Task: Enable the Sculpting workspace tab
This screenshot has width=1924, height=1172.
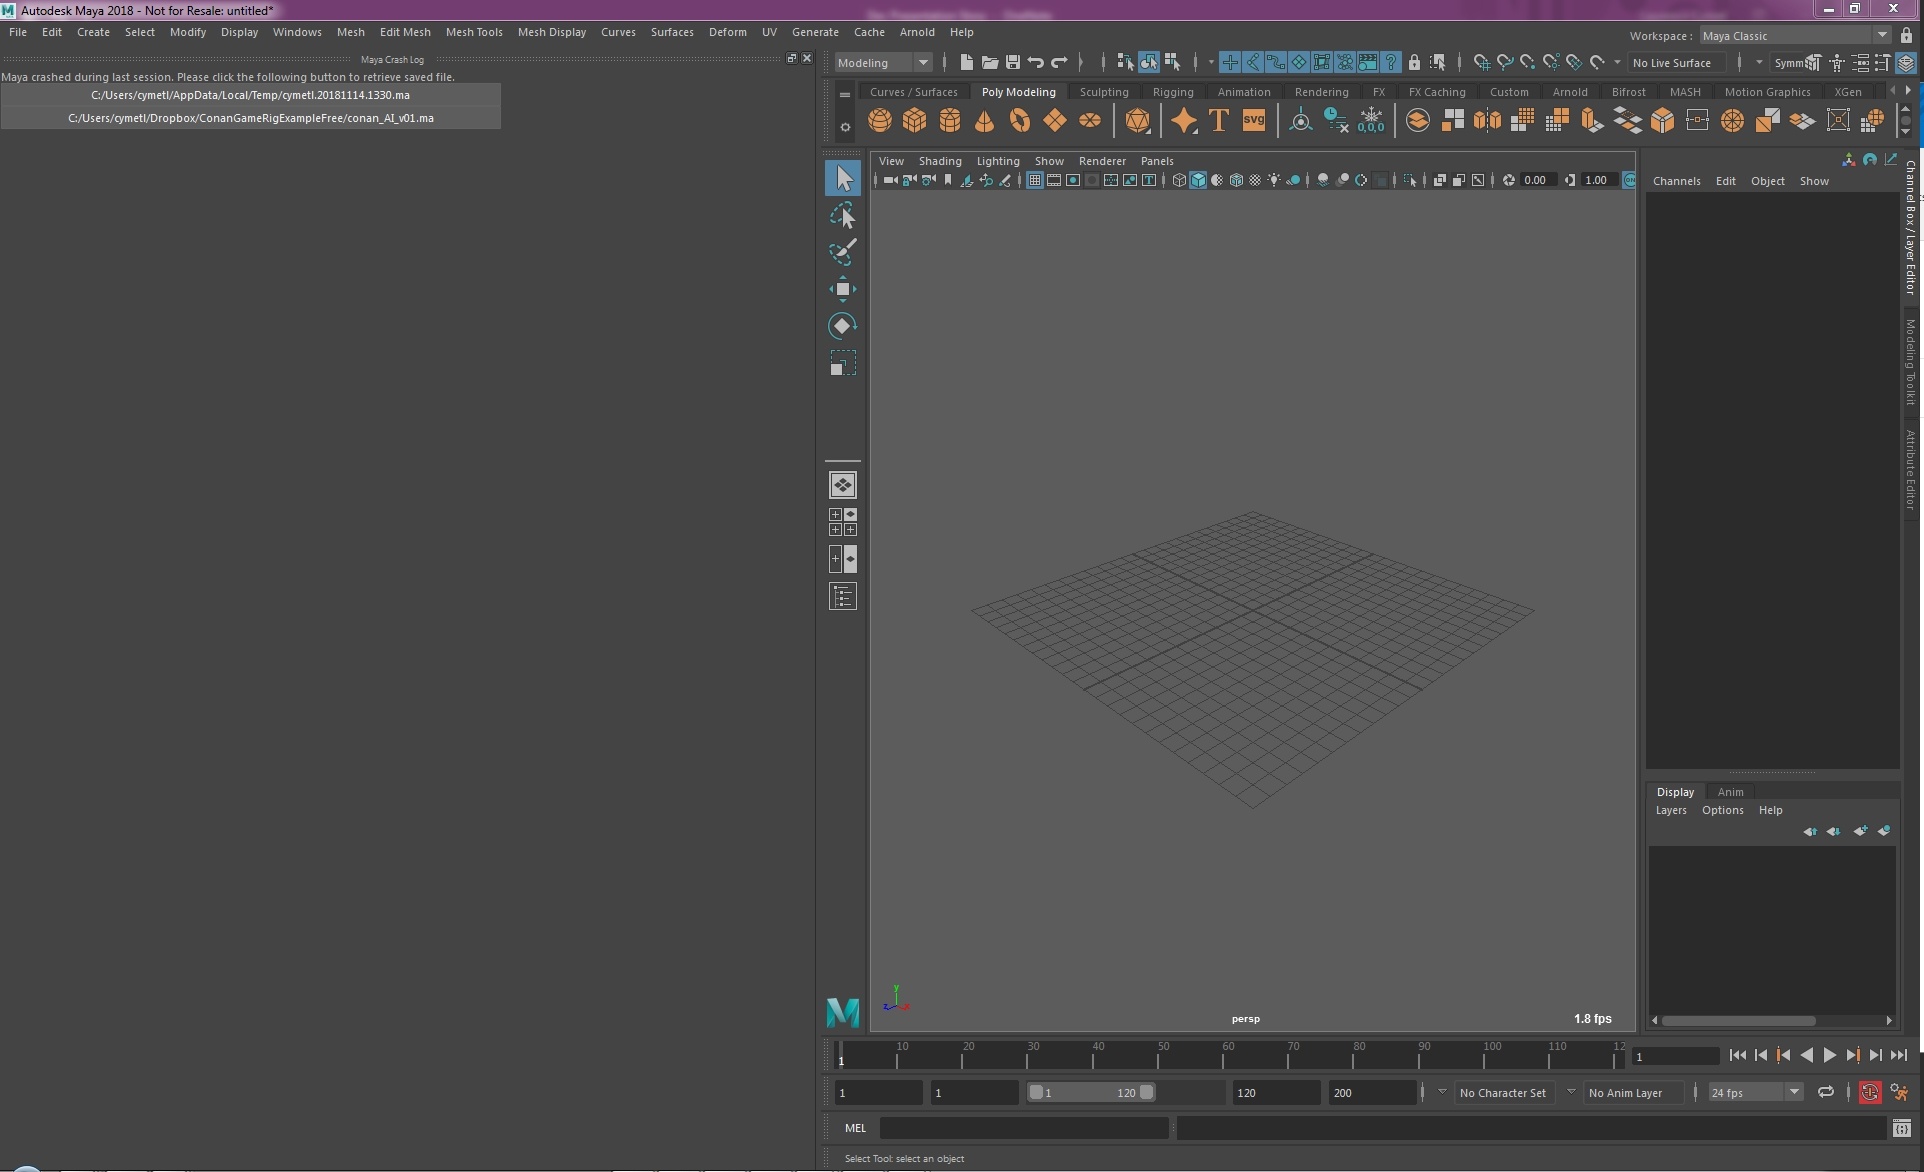Action: tap(1104, 91)
